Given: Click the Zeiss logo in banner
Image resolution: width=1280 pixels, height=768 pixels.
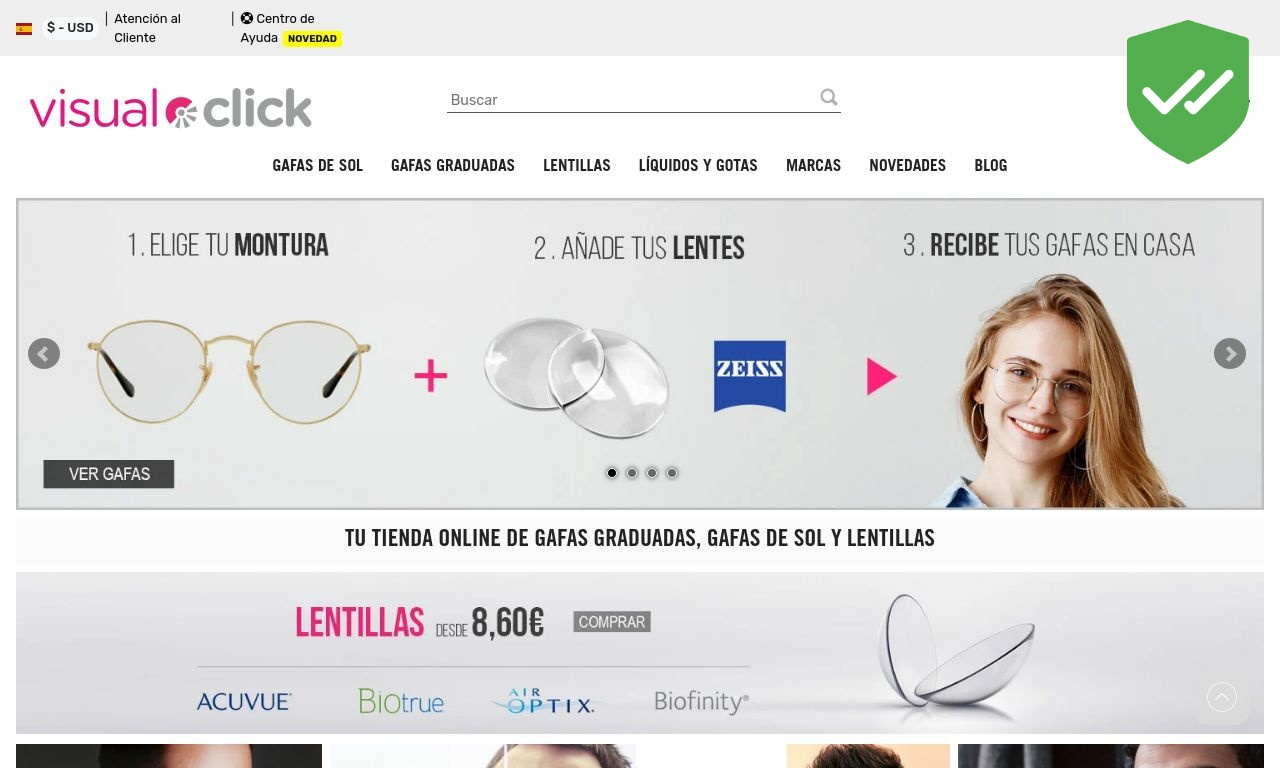Looking at the screenshot, I should pos(750,376).
